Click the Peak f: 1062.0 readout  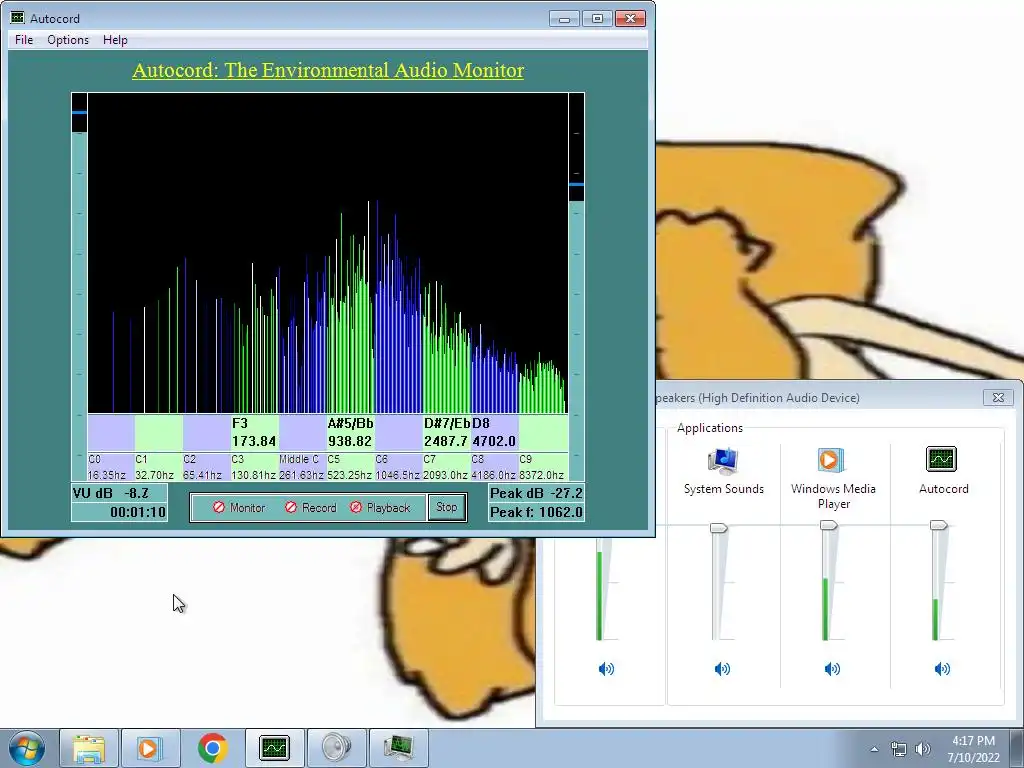[x=536, y=512]
